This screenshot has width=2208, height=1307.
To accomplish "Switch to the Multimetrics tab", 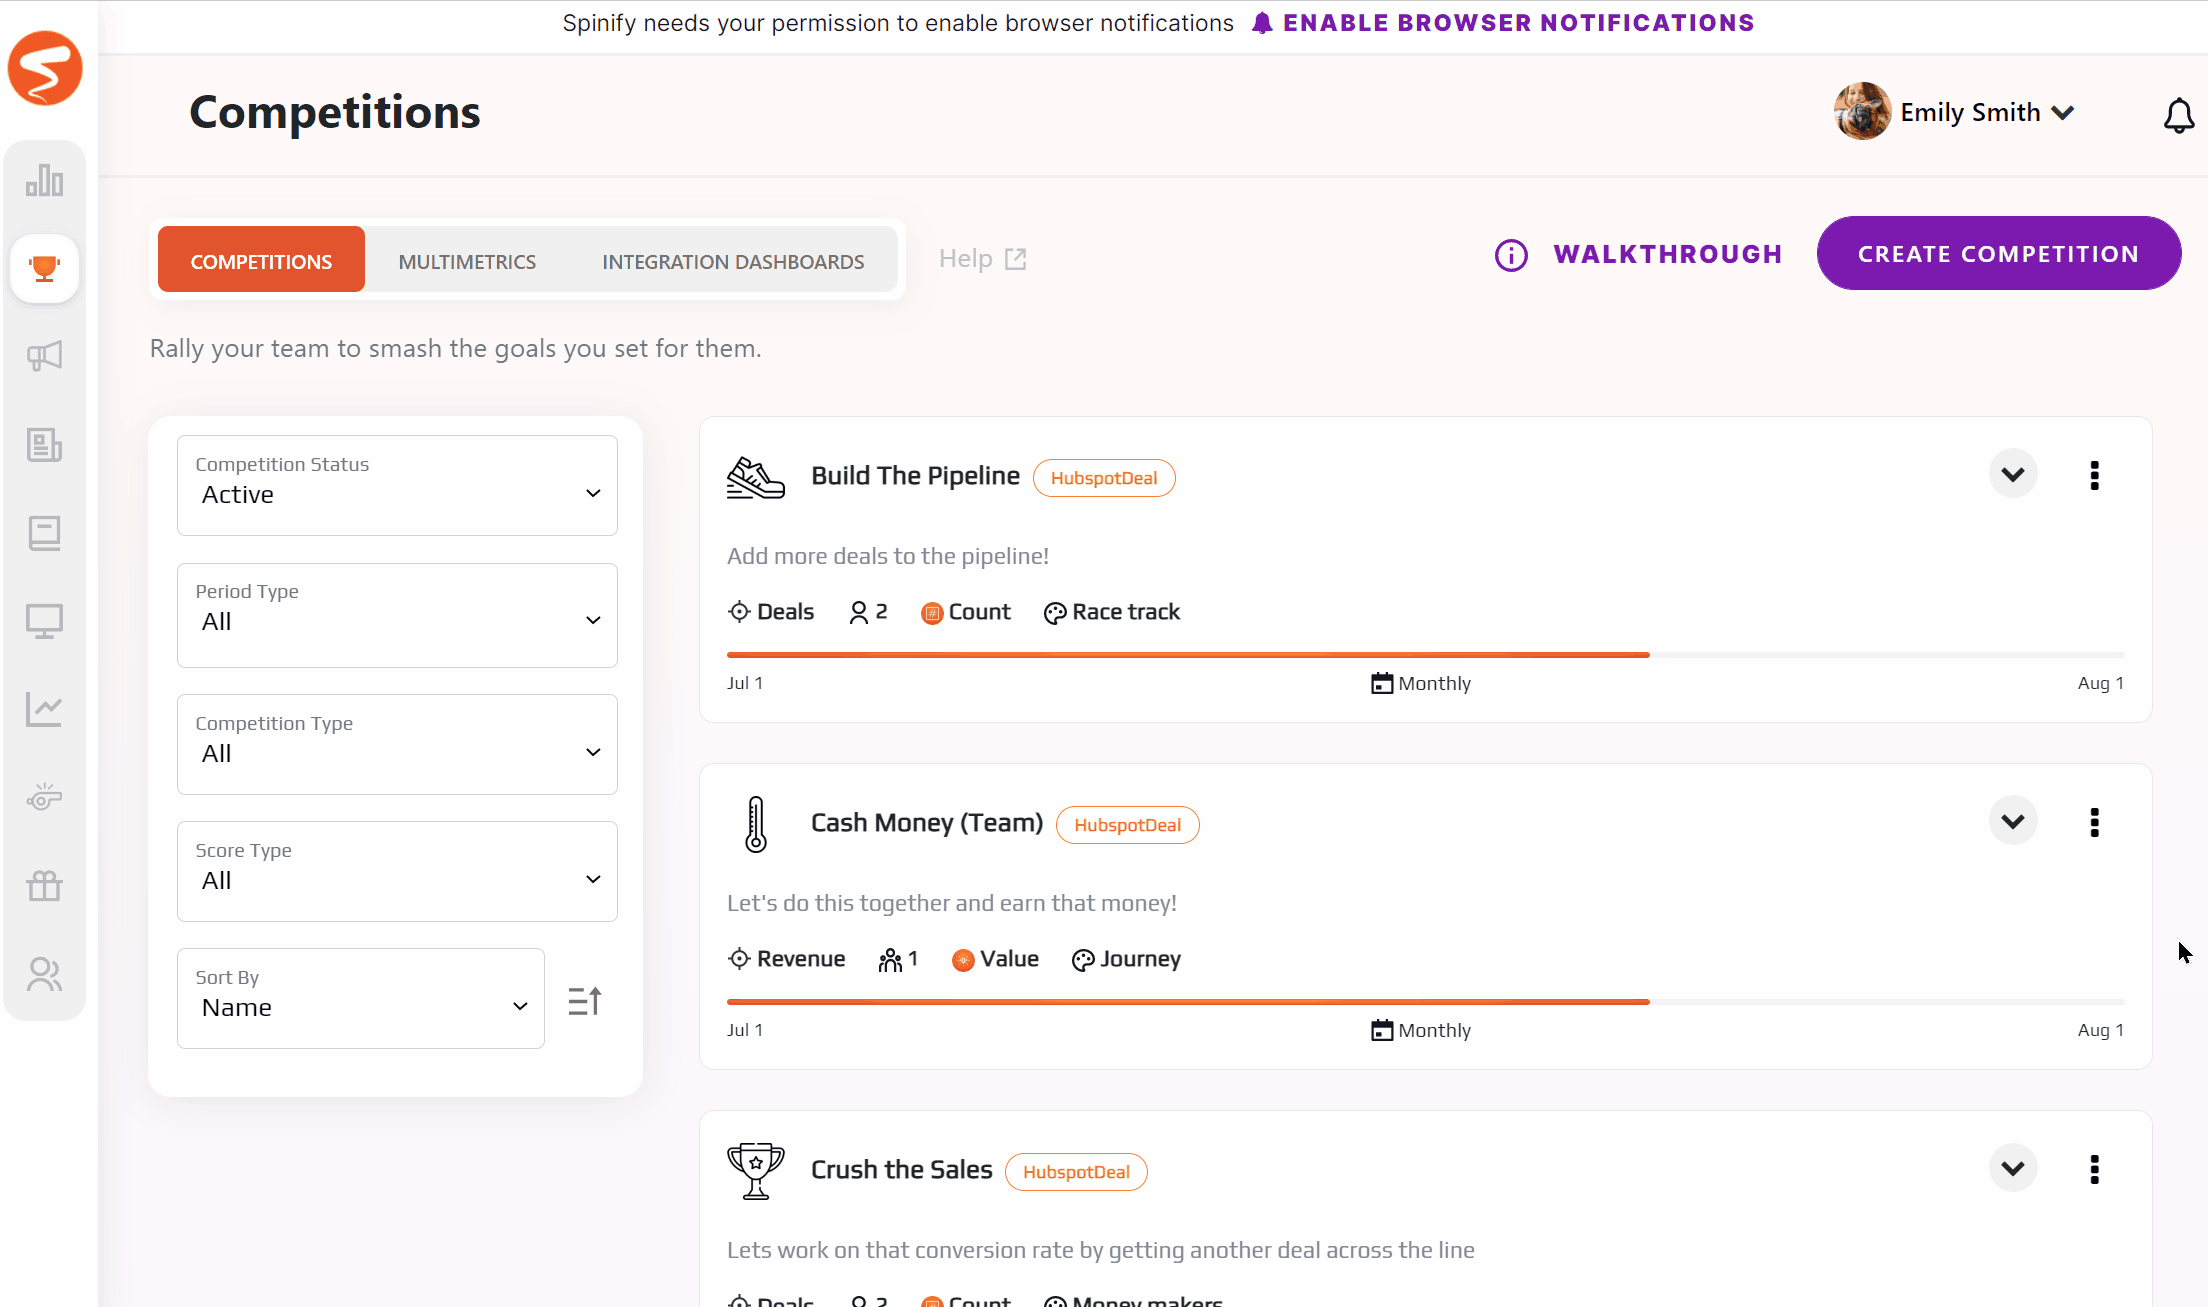I will (x=467, y=258).
